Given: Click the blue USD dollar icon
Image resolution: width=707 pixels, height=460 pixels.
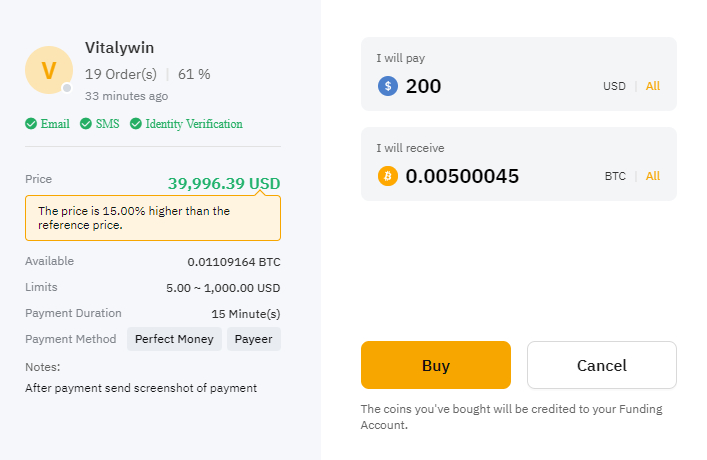Looking at the screenshot, I should (388, 86).
